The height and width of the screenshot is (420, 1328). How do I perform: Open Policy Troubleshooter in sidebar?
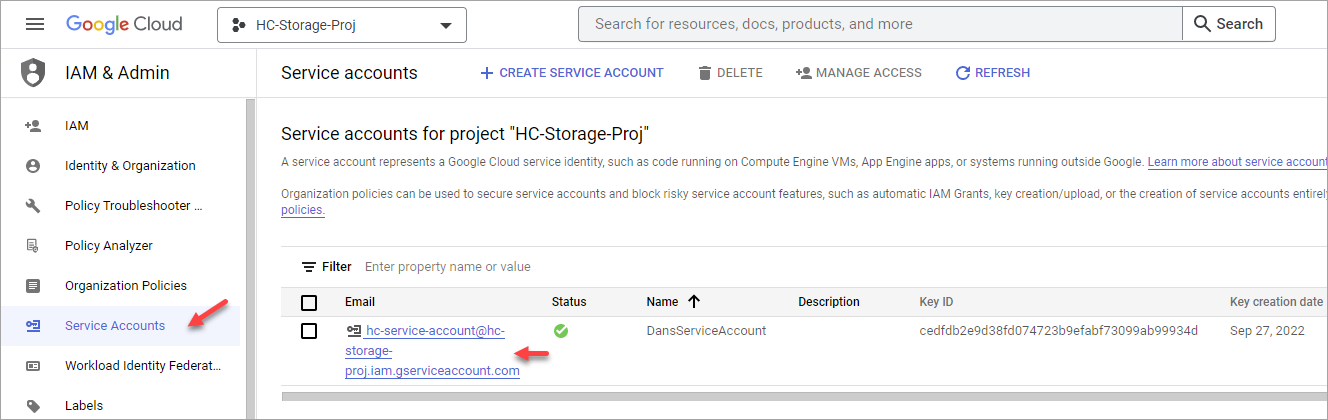click(x=133, y=206)
